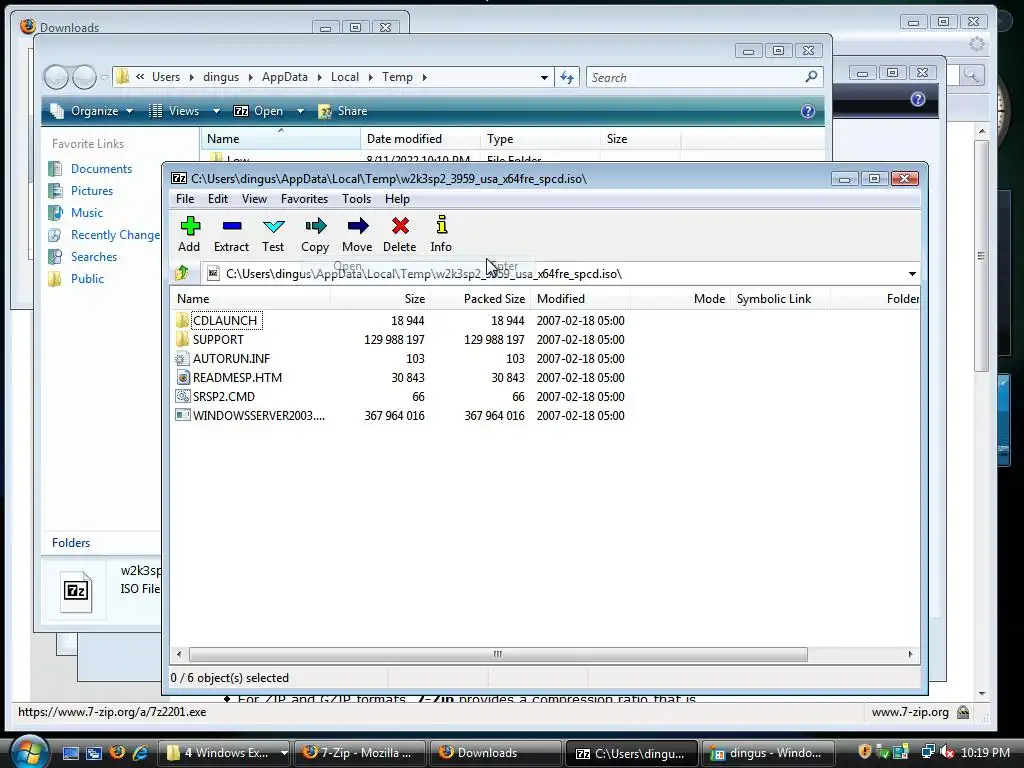Sort 7-Zip list by Size column

(x=381, y=298)
